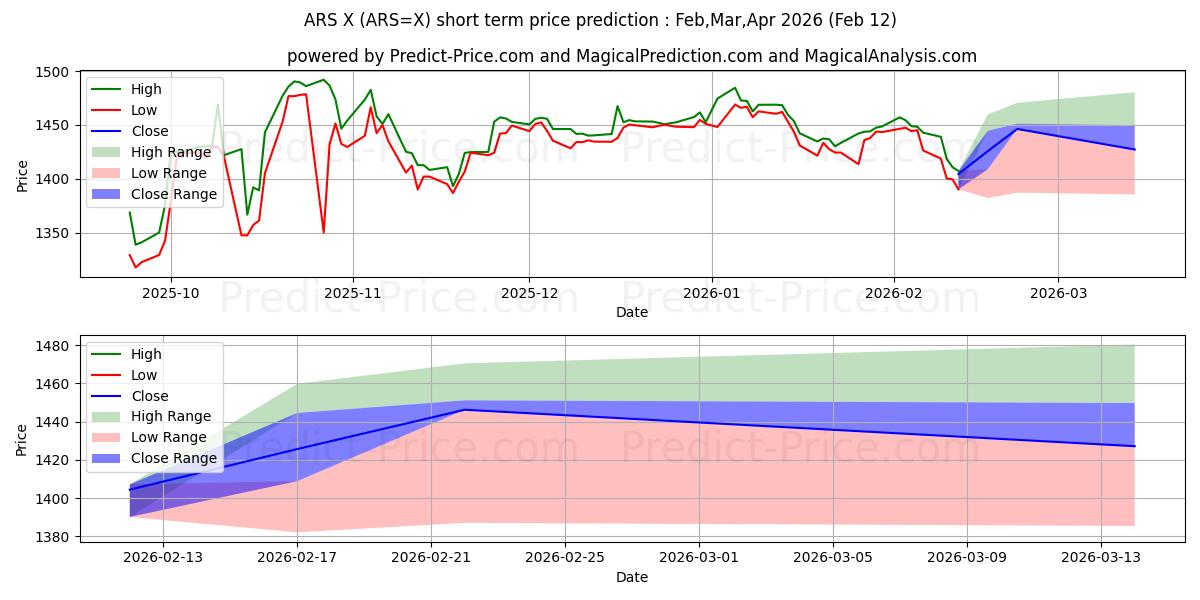Select the 1350 price axis label
The height and width of the screenshot is (600, 1200).
[x=52, y=234]
